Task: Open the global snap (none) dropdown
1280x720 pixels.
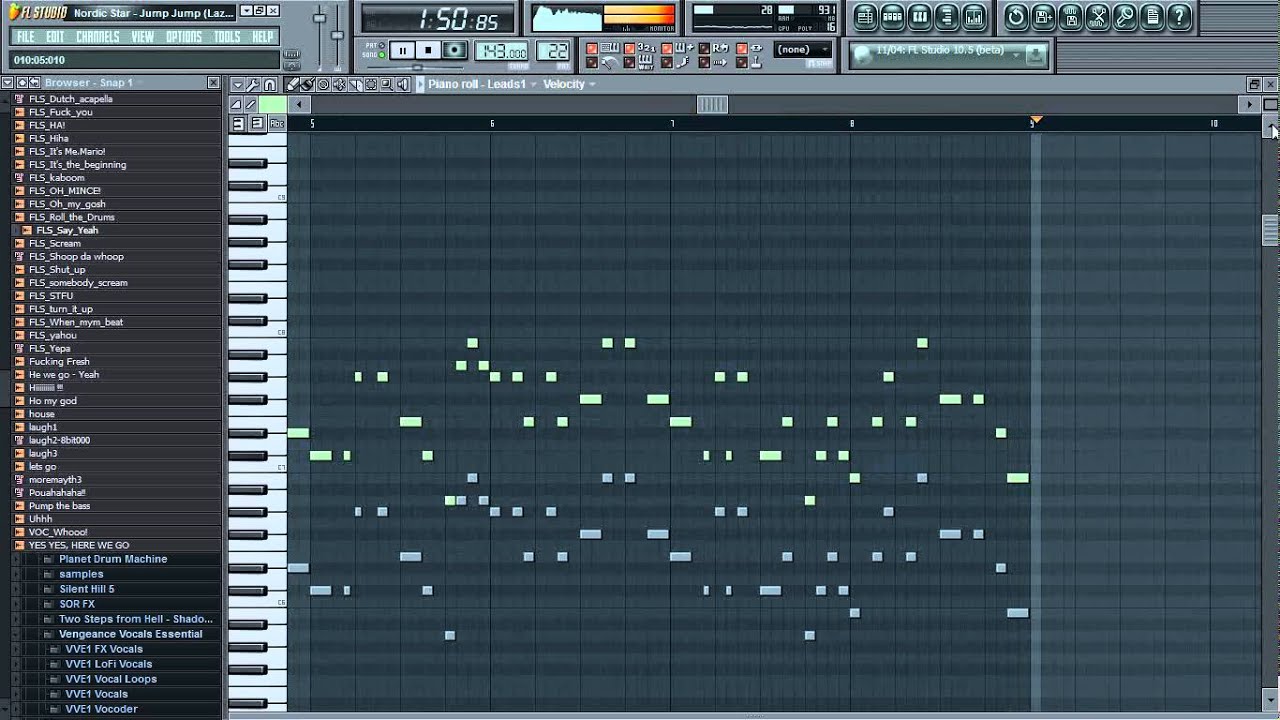Action: tap(803, 49)
